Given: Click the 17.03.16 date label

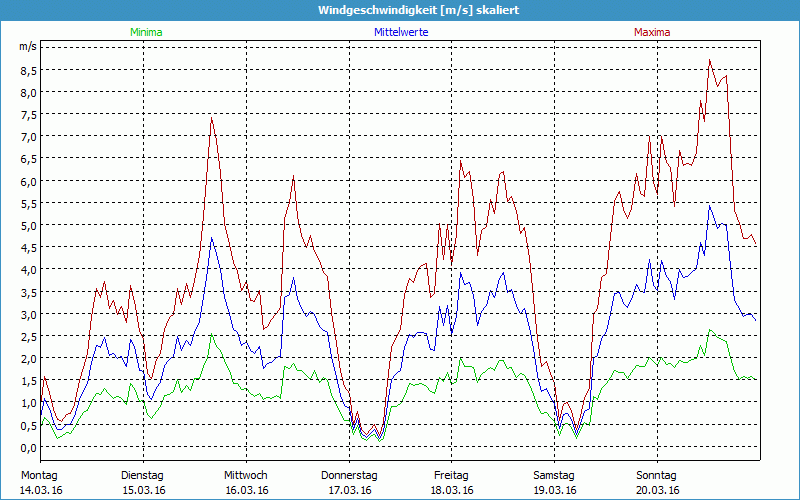Looking at the screenshot, I should pos(350,490).
